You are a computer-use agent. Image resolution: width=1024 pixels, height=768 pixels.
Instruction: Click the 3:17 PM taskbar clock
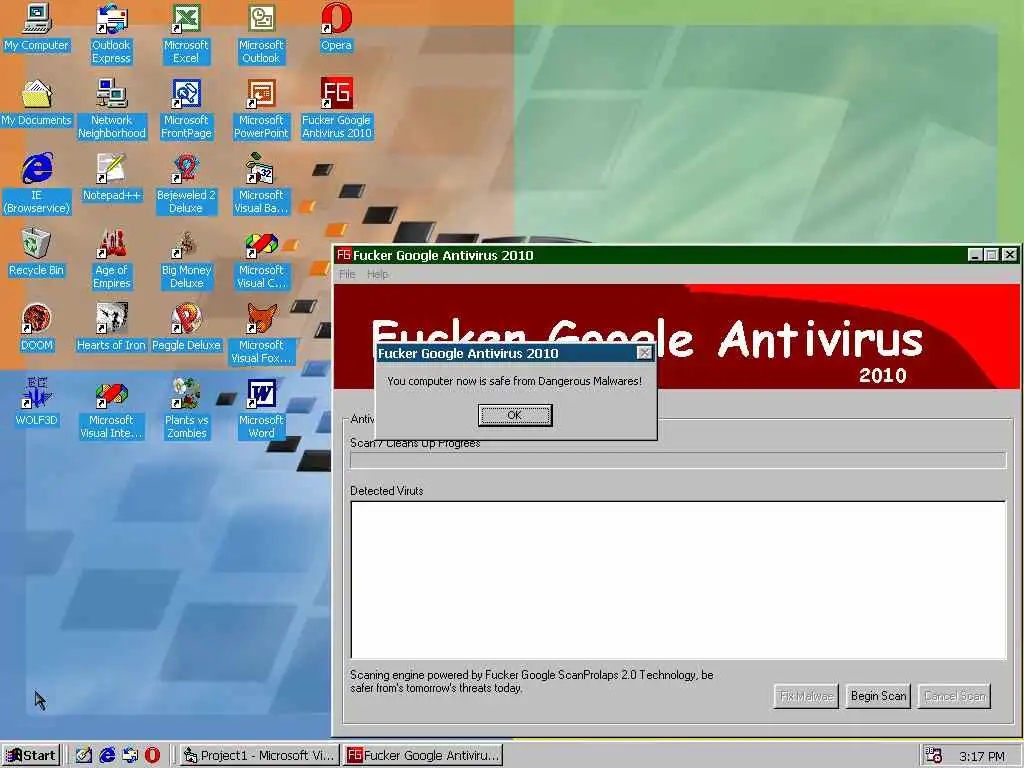tap(981, 757)
